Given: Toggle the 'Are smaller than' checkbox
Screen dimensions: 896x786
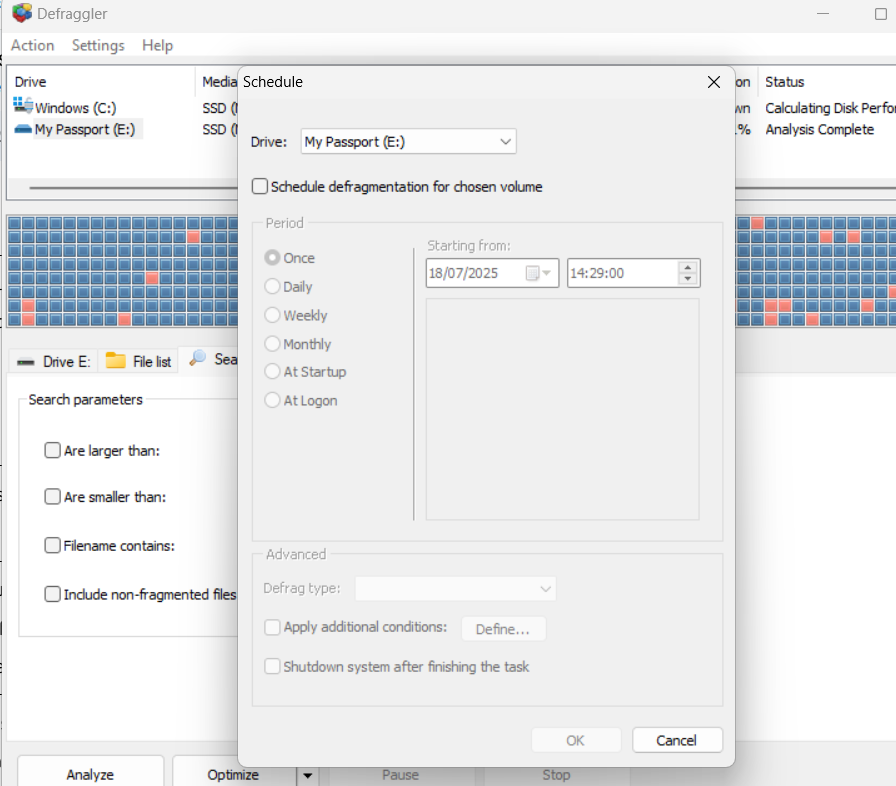Looking at the screenshot, I should [53, 496].
